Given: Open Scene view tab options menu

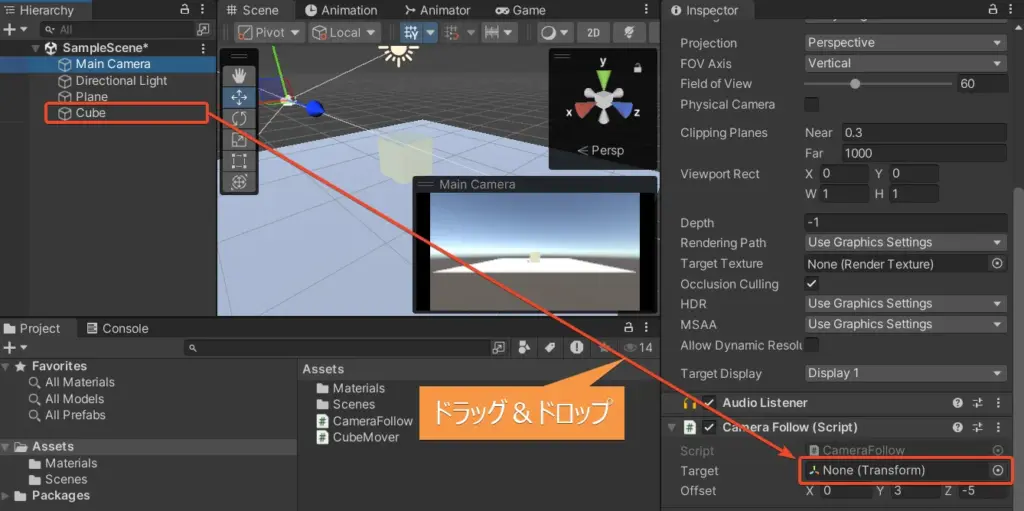Looking at the screenshot, I should 647,10.
